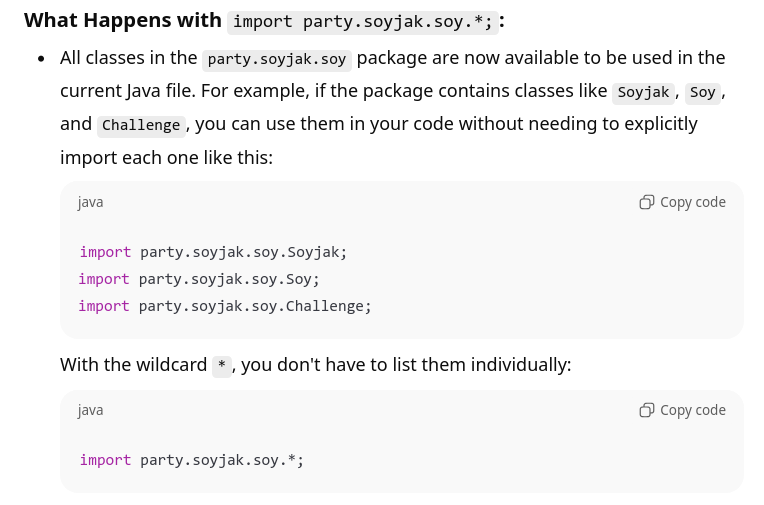The height and width of the screenshot is (505, 764).
Task: Click the "java" language label of the second code block
Action: 90,410
